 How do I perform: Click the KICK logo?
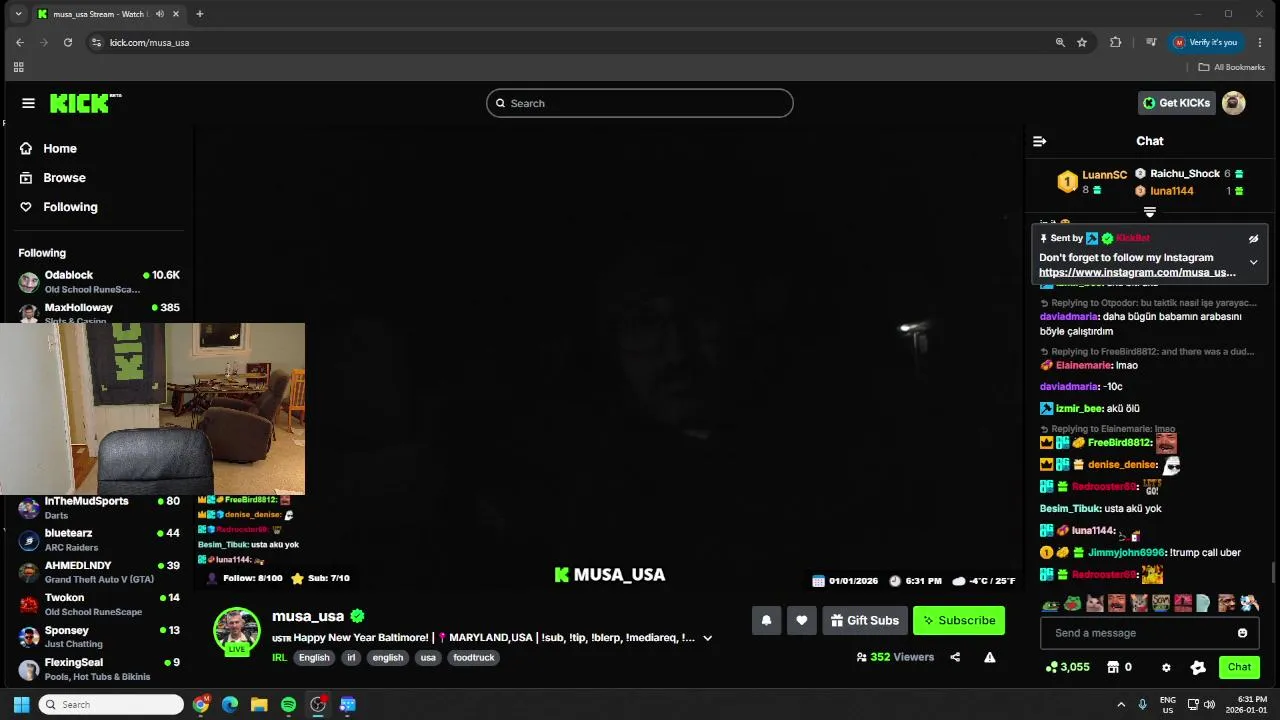(x=85, y=103)
